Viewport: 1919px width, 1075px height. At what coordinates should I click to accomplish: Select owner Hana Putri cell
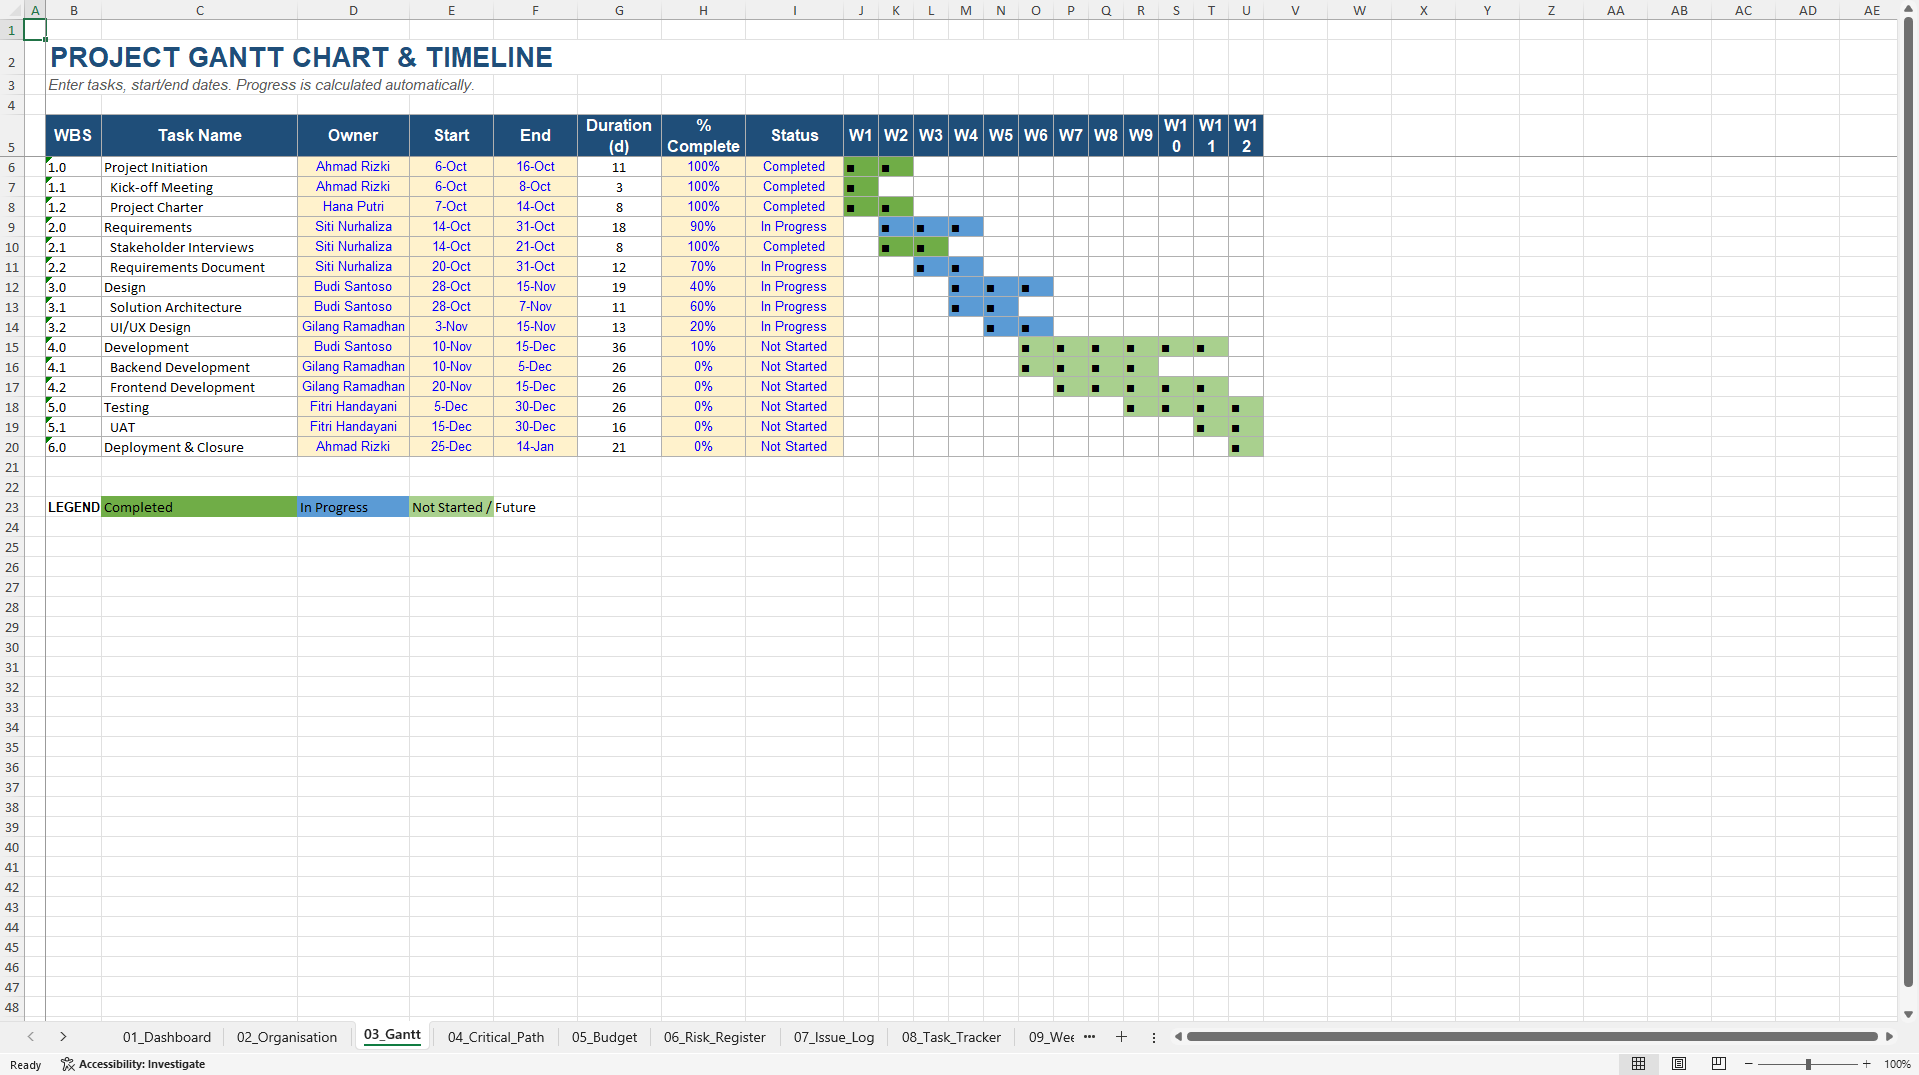(x=353, y=207)
